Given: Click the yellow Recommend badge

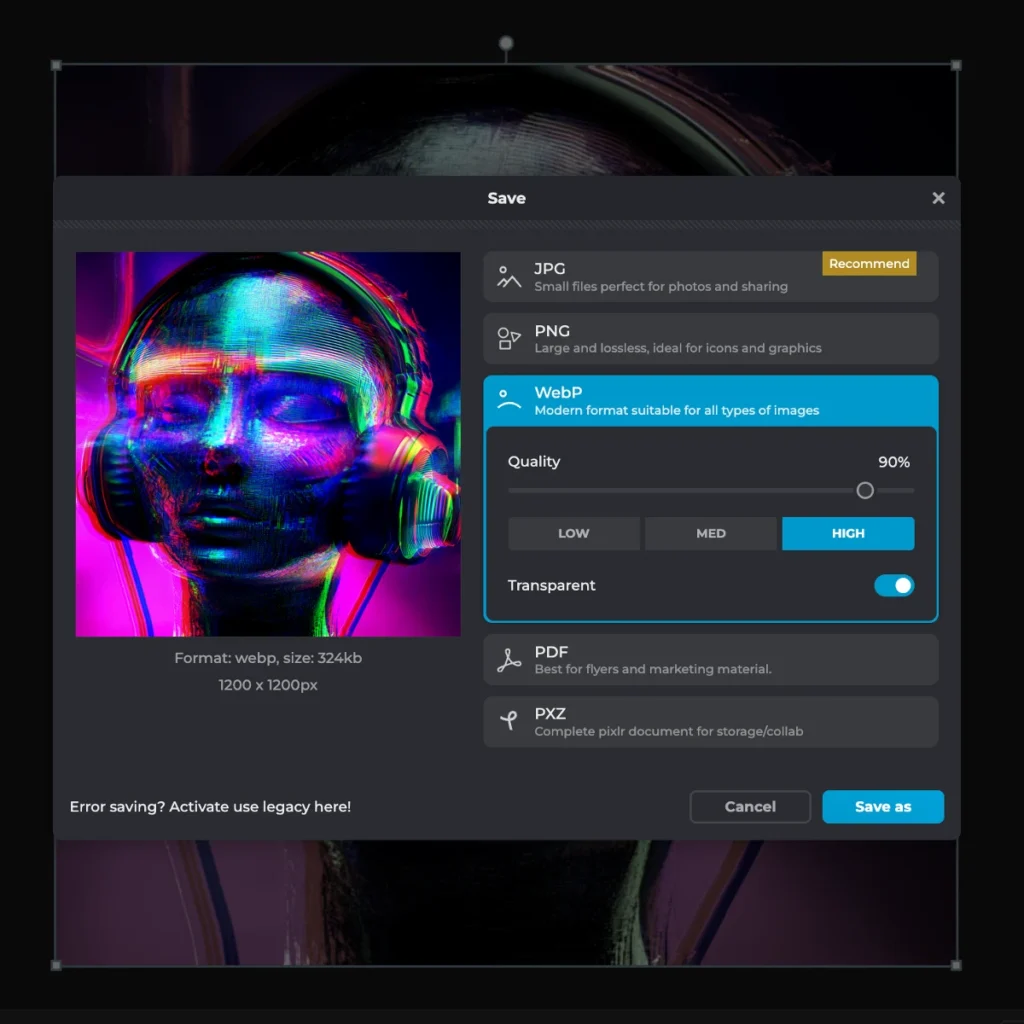Looking at the screenshot, I should (x=869, y=264).
